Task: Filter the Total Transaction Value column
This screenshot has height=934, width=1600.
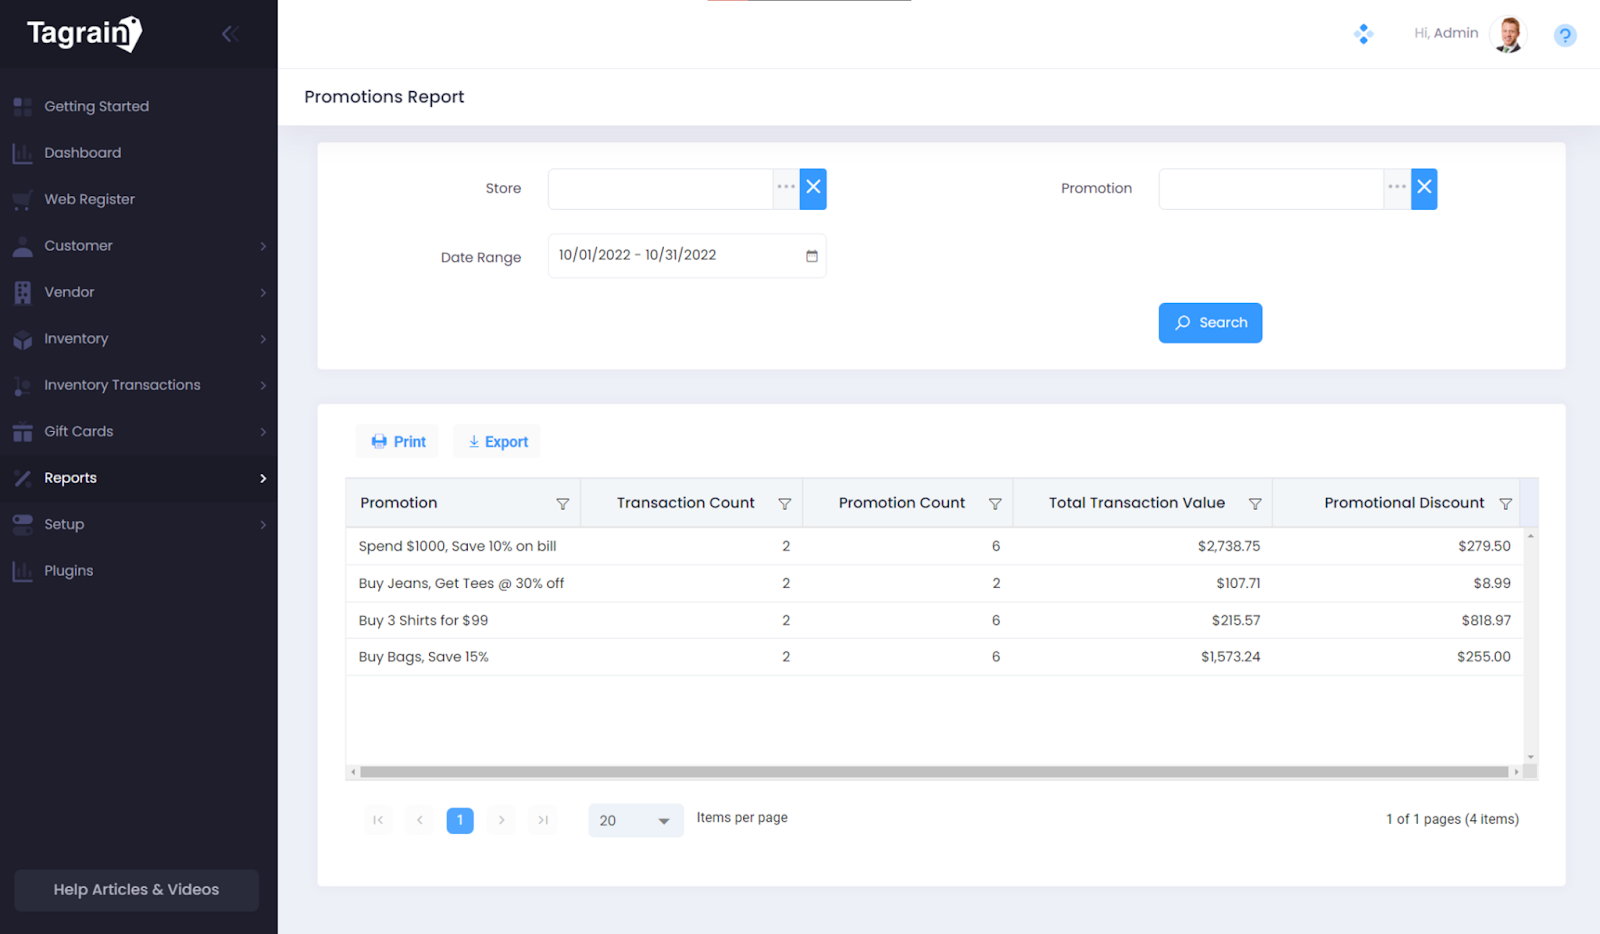Action: pyautogui.click(x=1254, y=504)
